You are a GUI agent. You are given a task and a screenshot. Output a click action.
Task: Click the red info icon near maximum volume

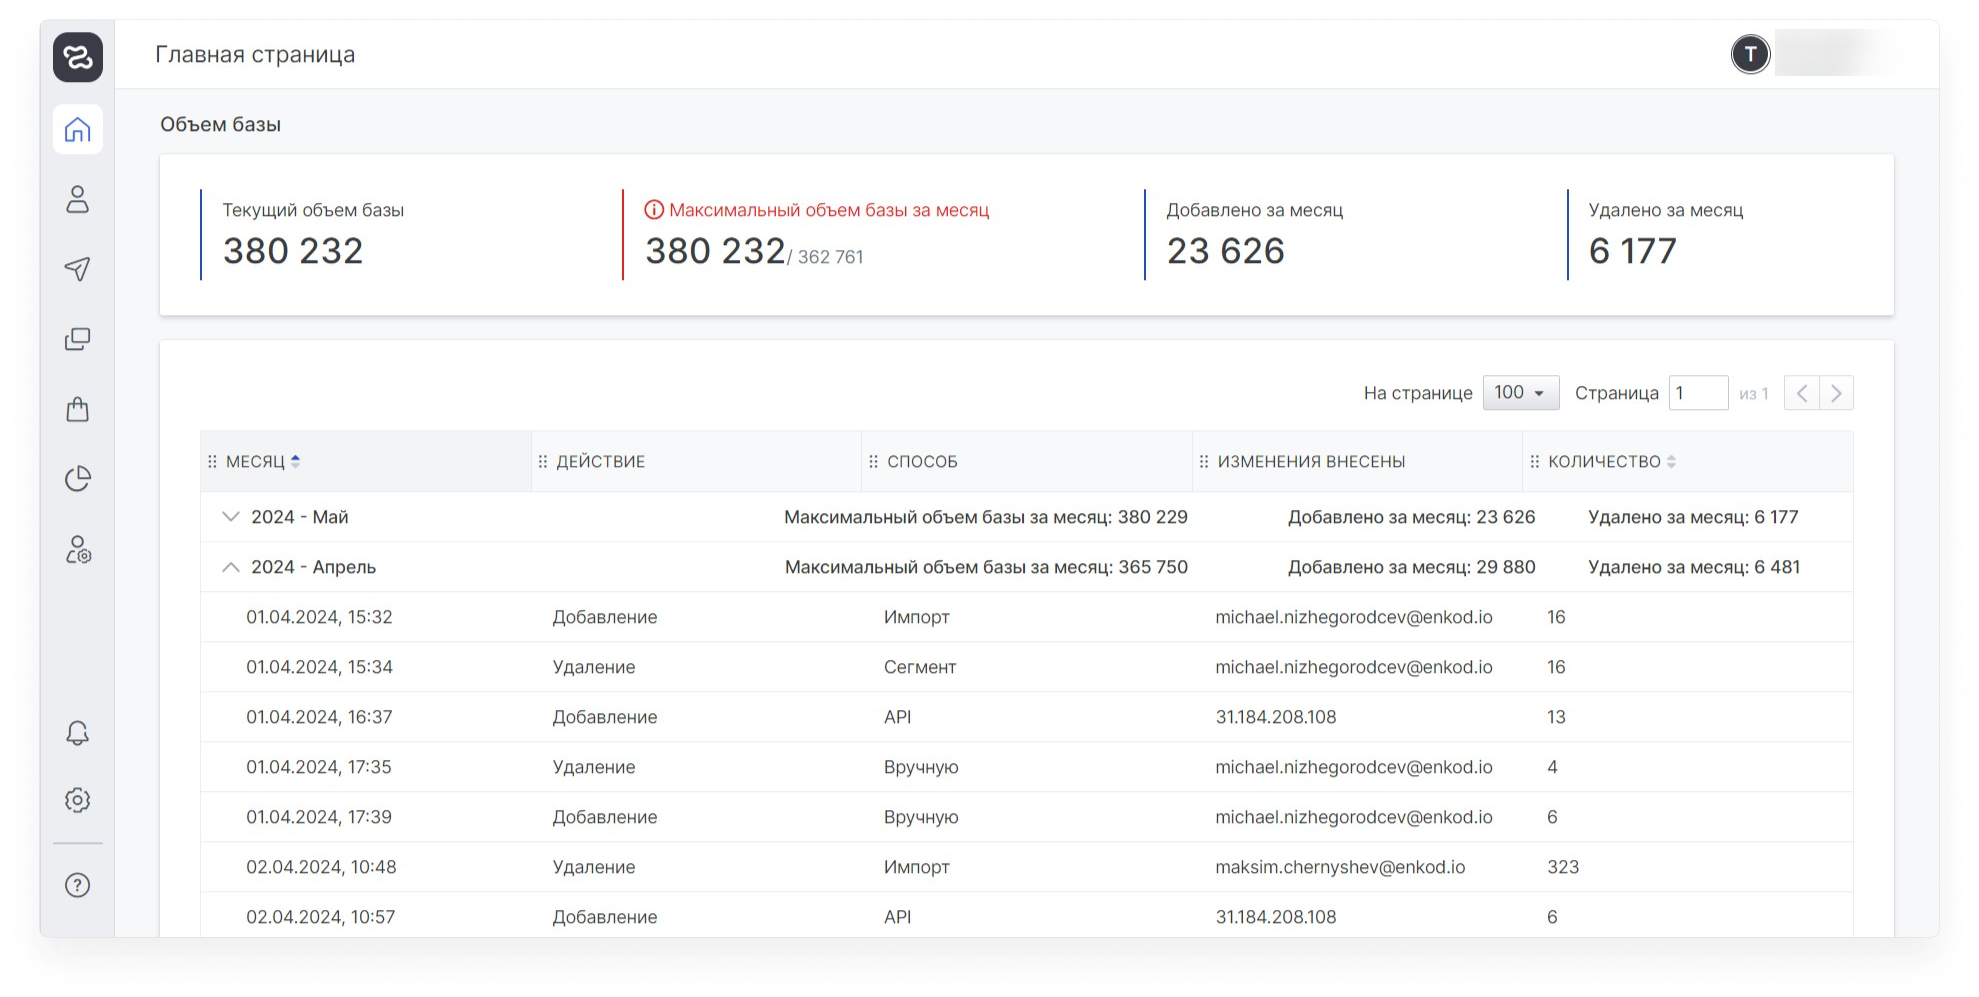tap(654, 210)
